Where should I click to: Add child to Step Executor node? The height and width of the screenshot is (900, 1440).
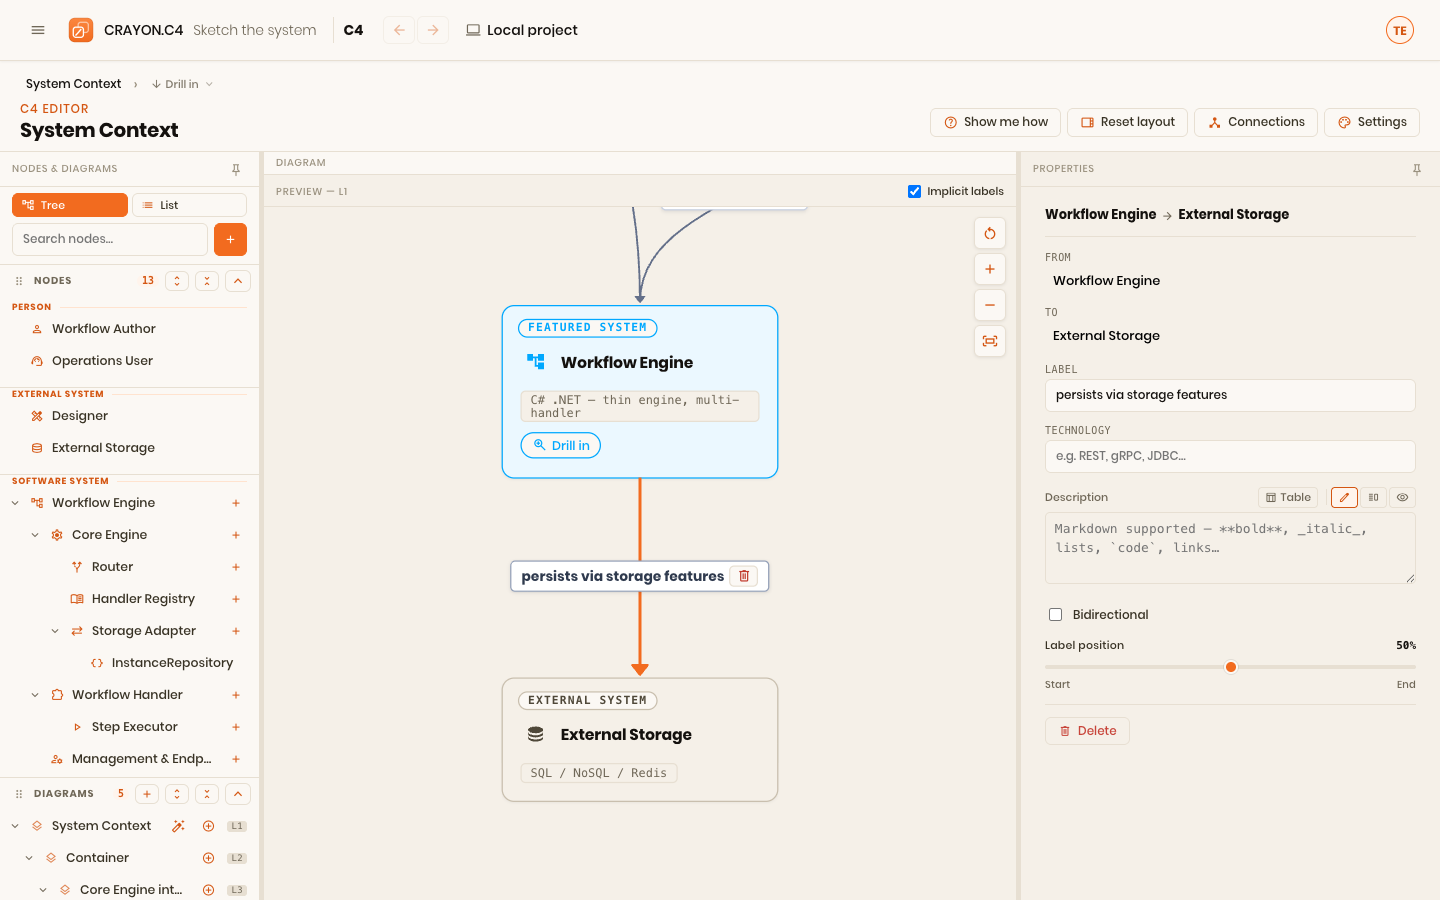pos(236,727)
